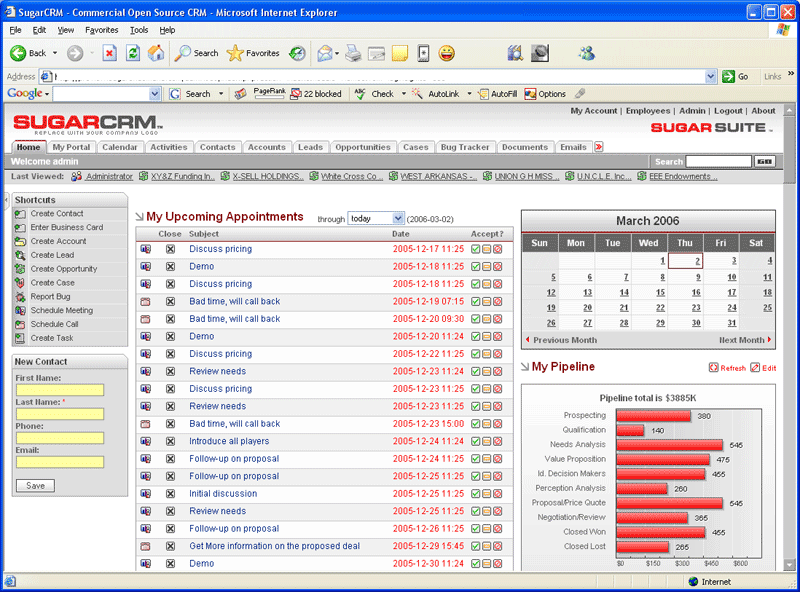Click the 22 blocked popup blocker icon
Image resolution: width=800 pixels, height=592 pixels.
pos(316,94)
